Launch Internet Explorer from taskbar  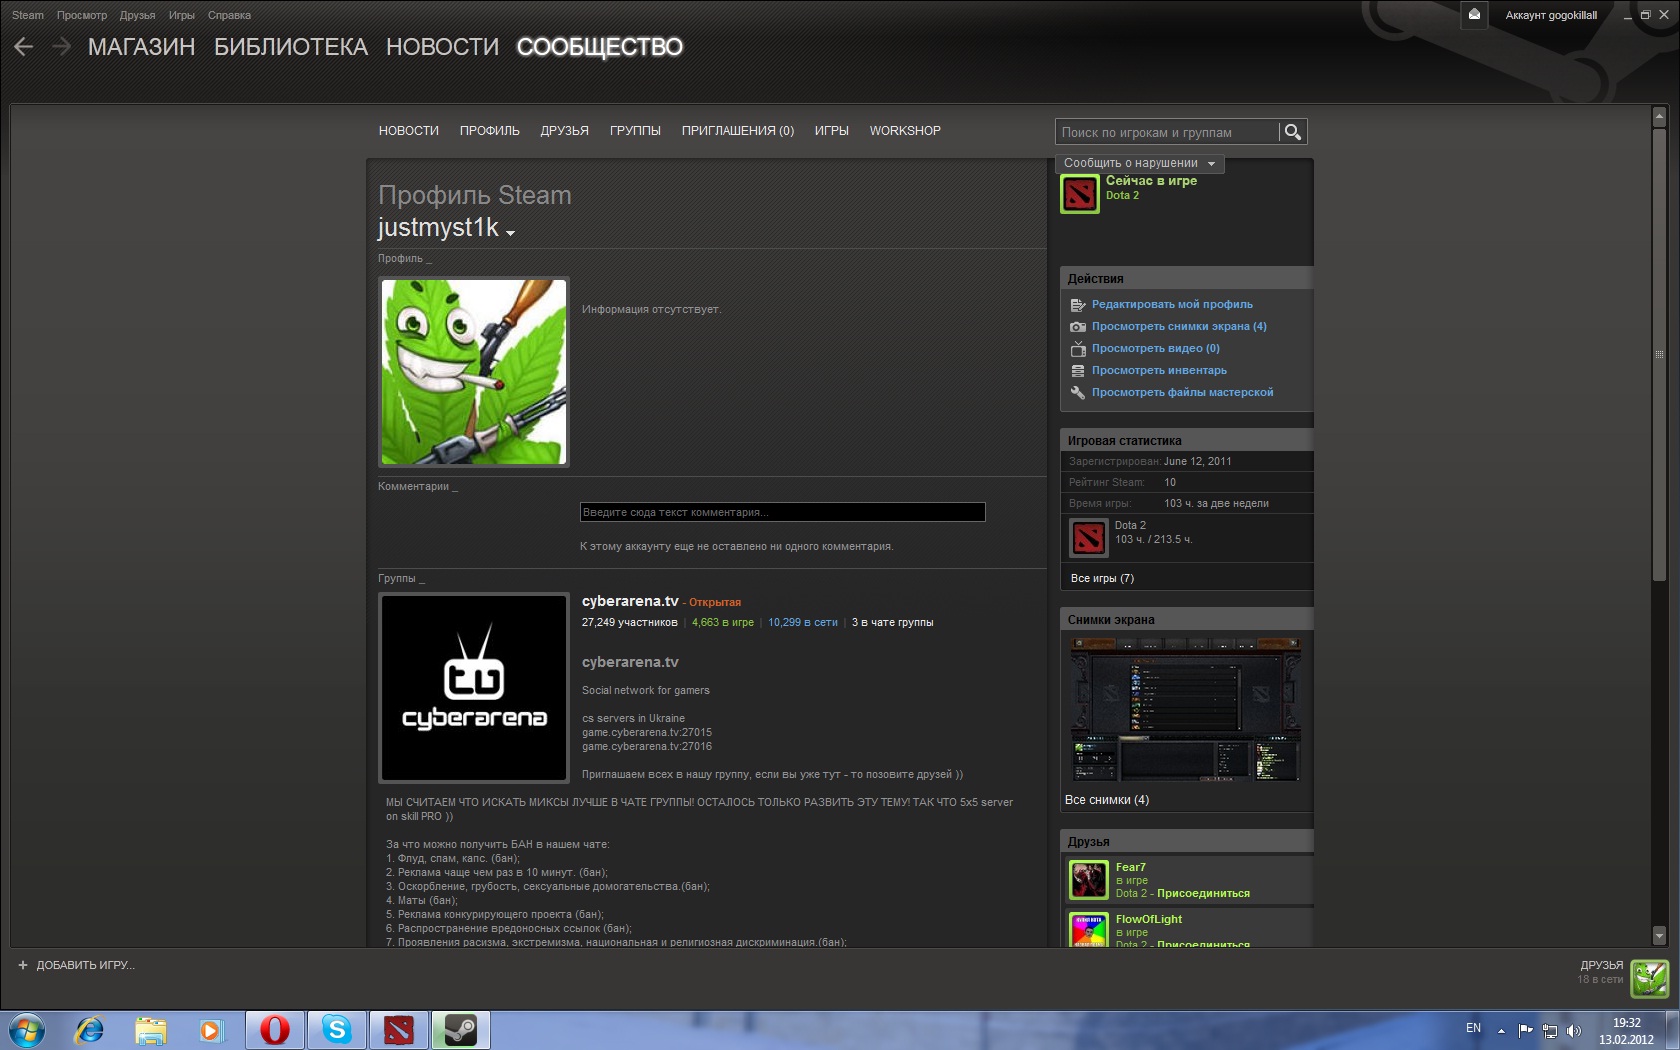tap(89, 1029)
